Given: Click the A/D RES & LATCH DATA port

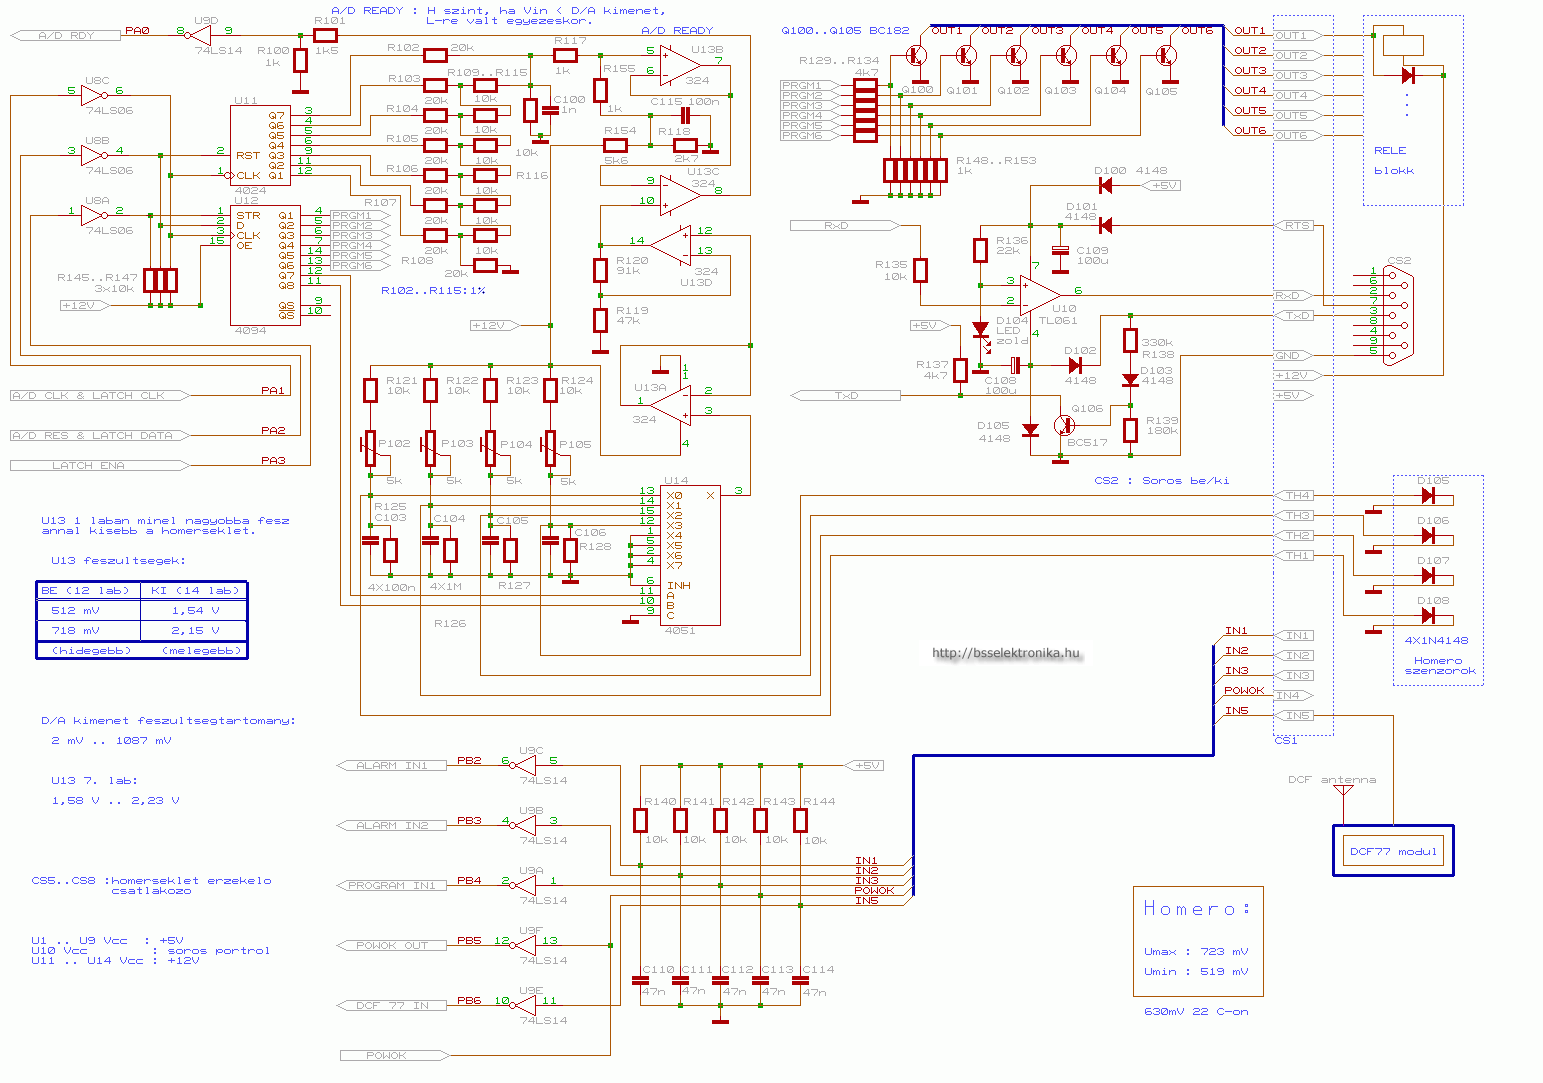Looking at the screenshot, I should click(x=99, y=435).
